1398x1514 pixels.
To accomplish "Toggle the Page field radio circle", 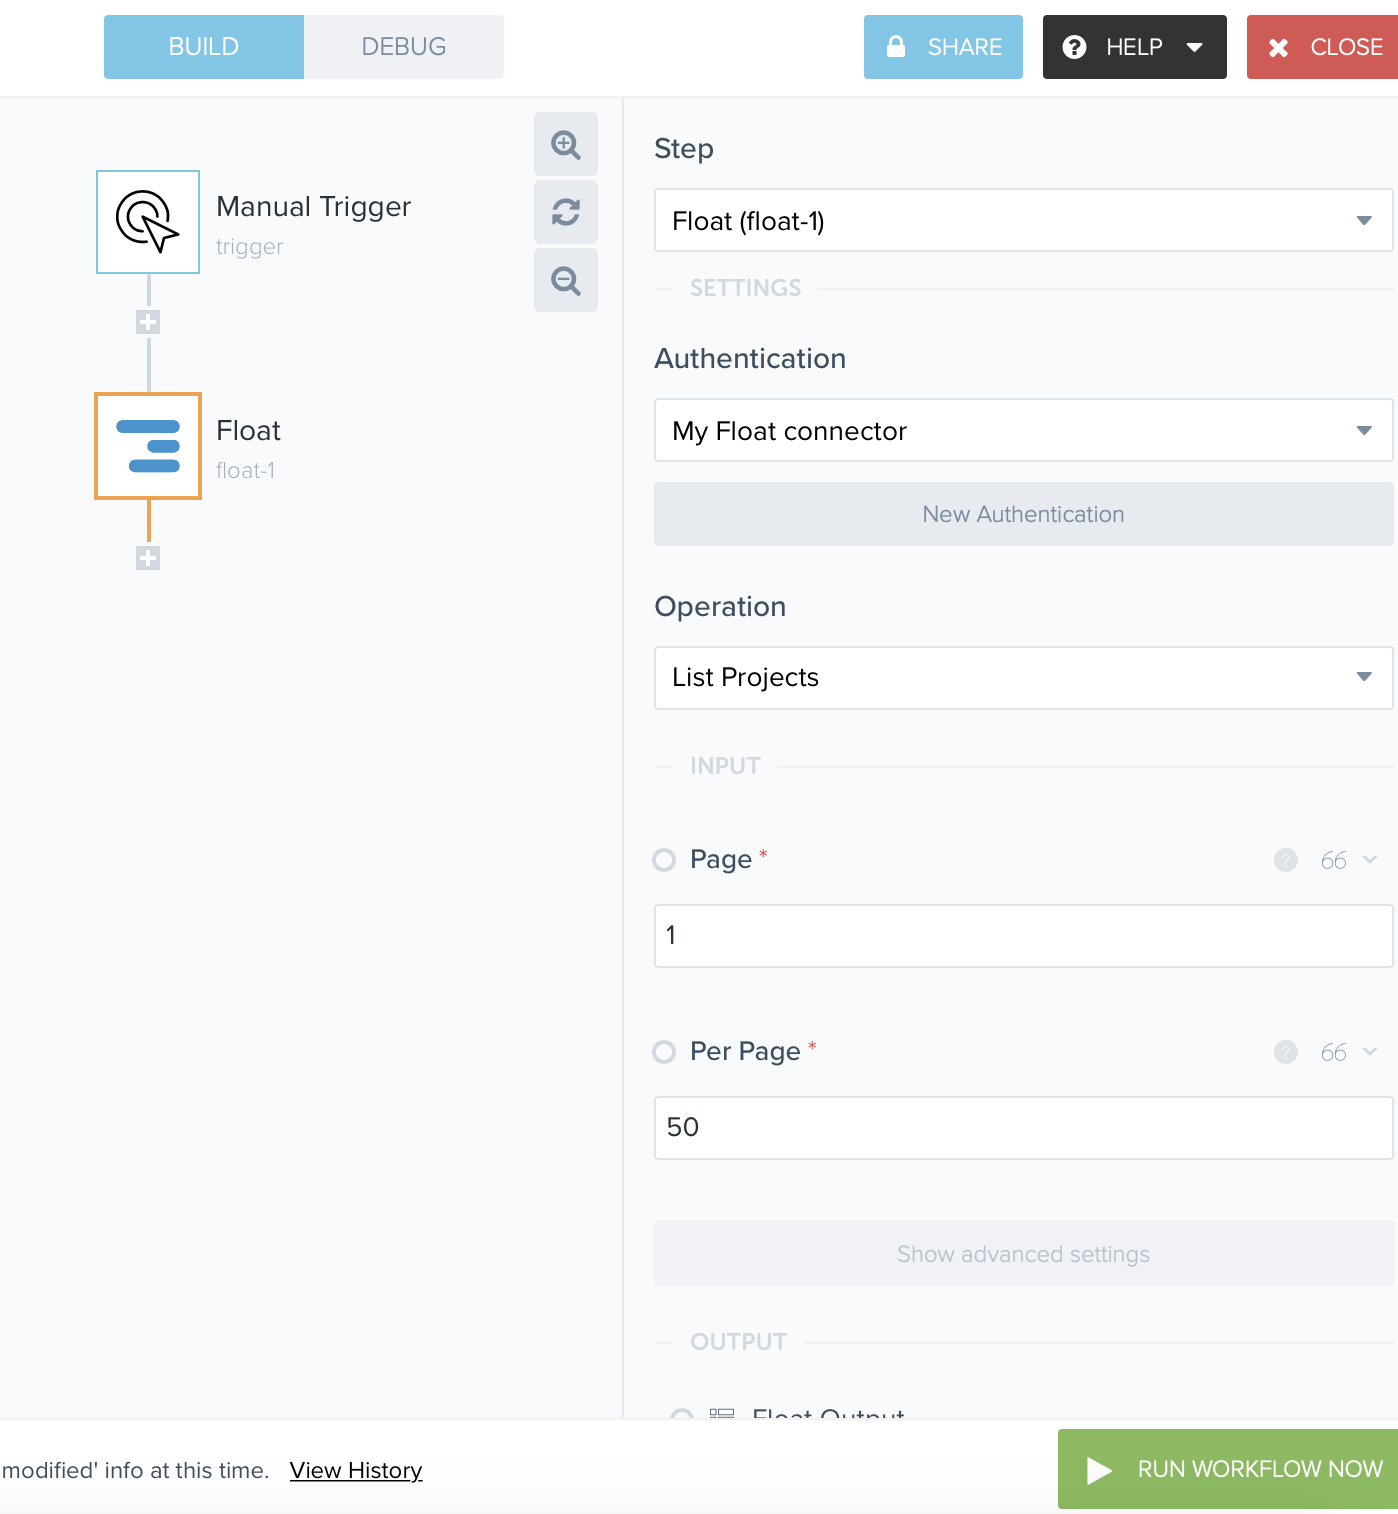I will click(664, 860).
